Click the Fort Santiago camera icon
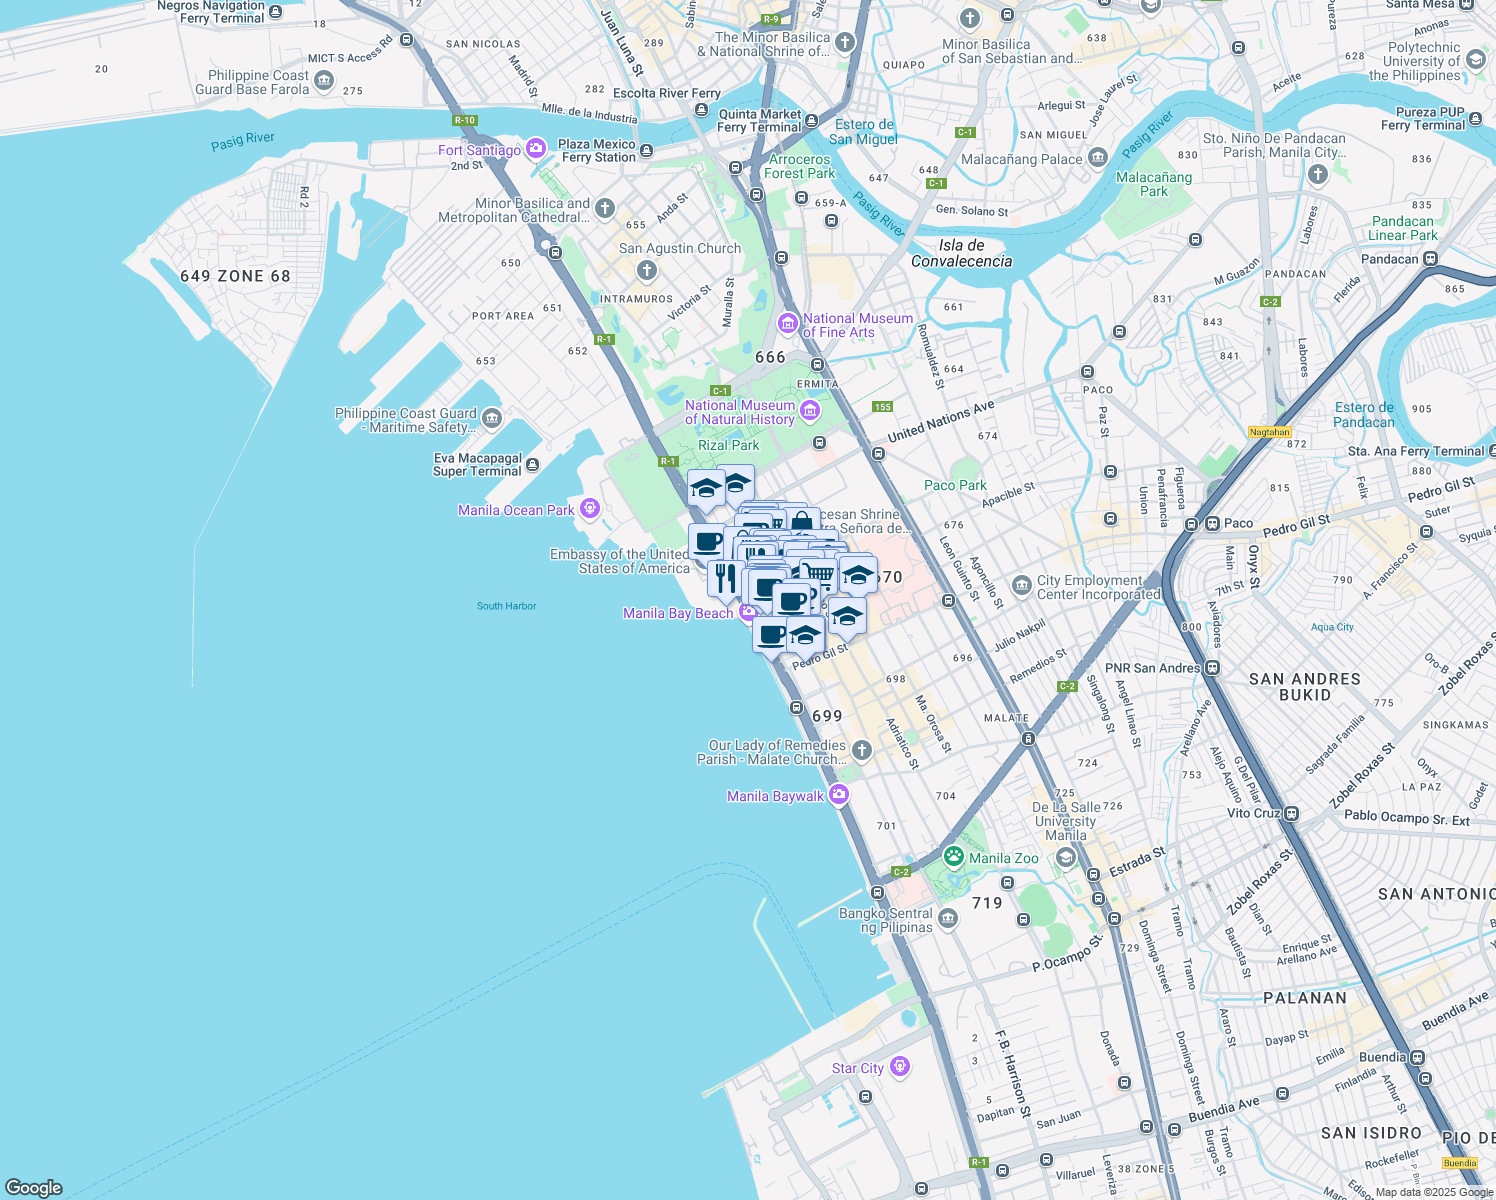Screen dimensions: 1496x1200 536,149
